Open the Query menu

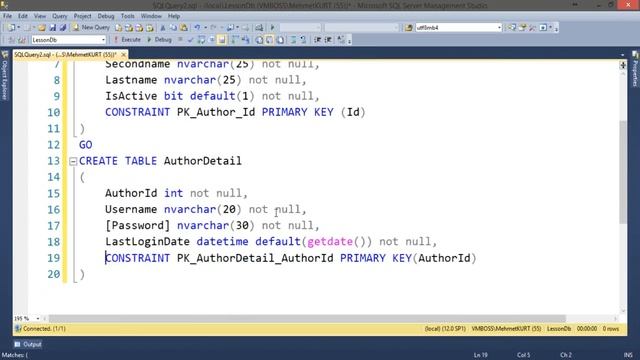(x=60, y=16)
